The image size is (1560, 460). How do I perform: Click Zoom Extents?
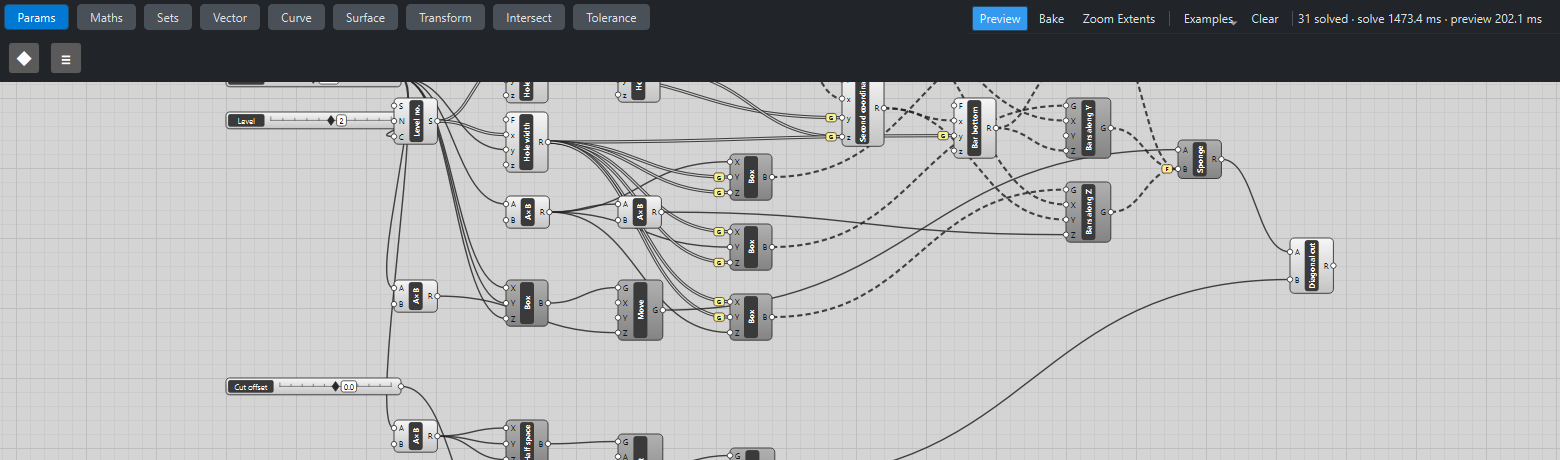[x=1118, y=19]
